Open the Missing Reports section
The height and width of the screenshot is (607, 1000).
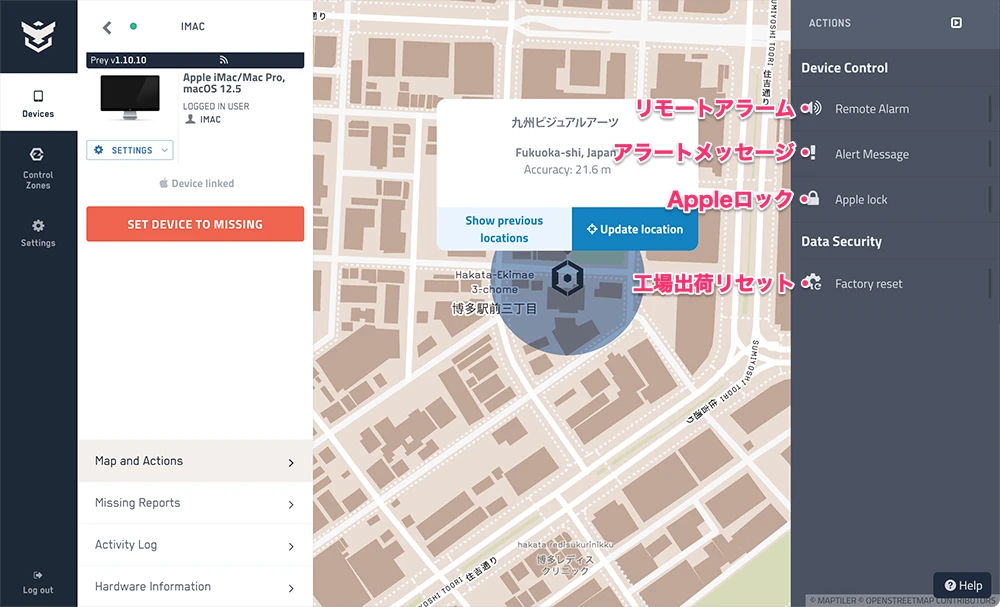point(195,503)
